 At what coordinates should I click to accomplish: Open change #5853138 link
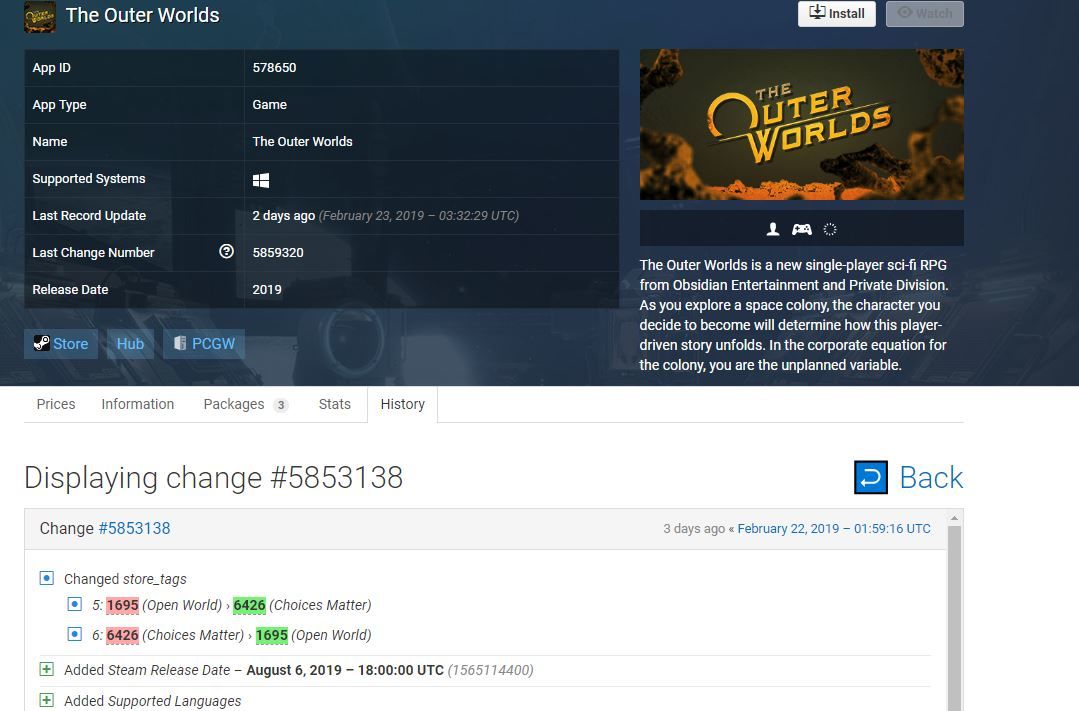coord(134,528)
